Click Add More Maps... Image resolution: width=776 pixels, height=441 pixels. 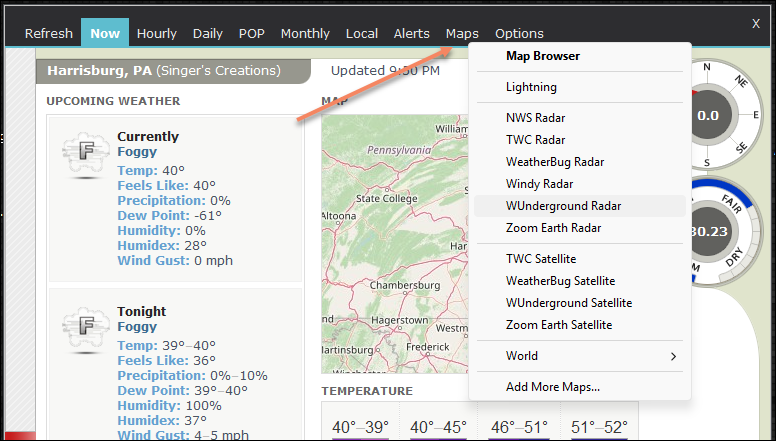pyautogui.click(x=552, y=386)
